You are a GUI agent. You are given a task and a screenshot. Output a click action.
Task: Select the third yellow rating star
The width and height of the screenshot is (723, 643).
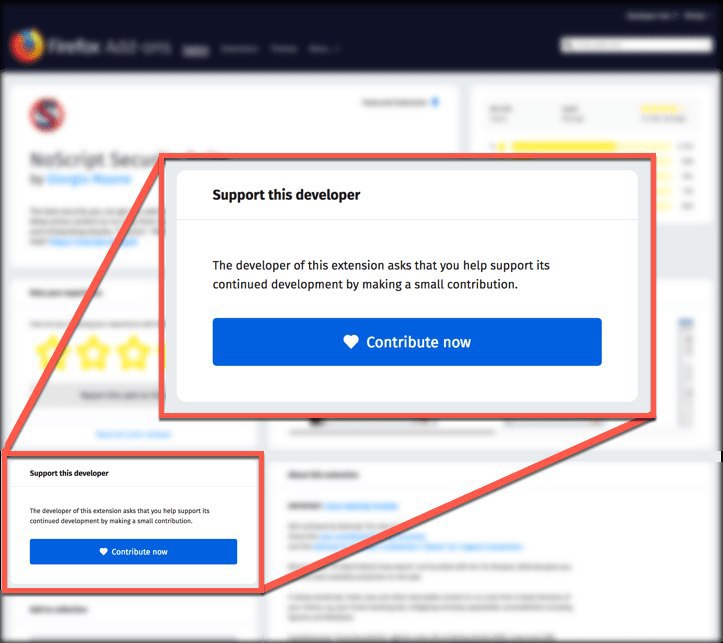tap(134, 353)
